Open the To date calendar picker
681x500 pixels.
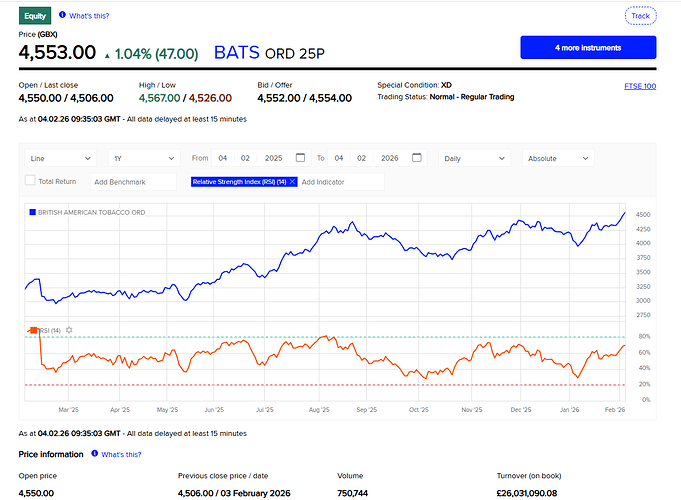coord(417,158)
